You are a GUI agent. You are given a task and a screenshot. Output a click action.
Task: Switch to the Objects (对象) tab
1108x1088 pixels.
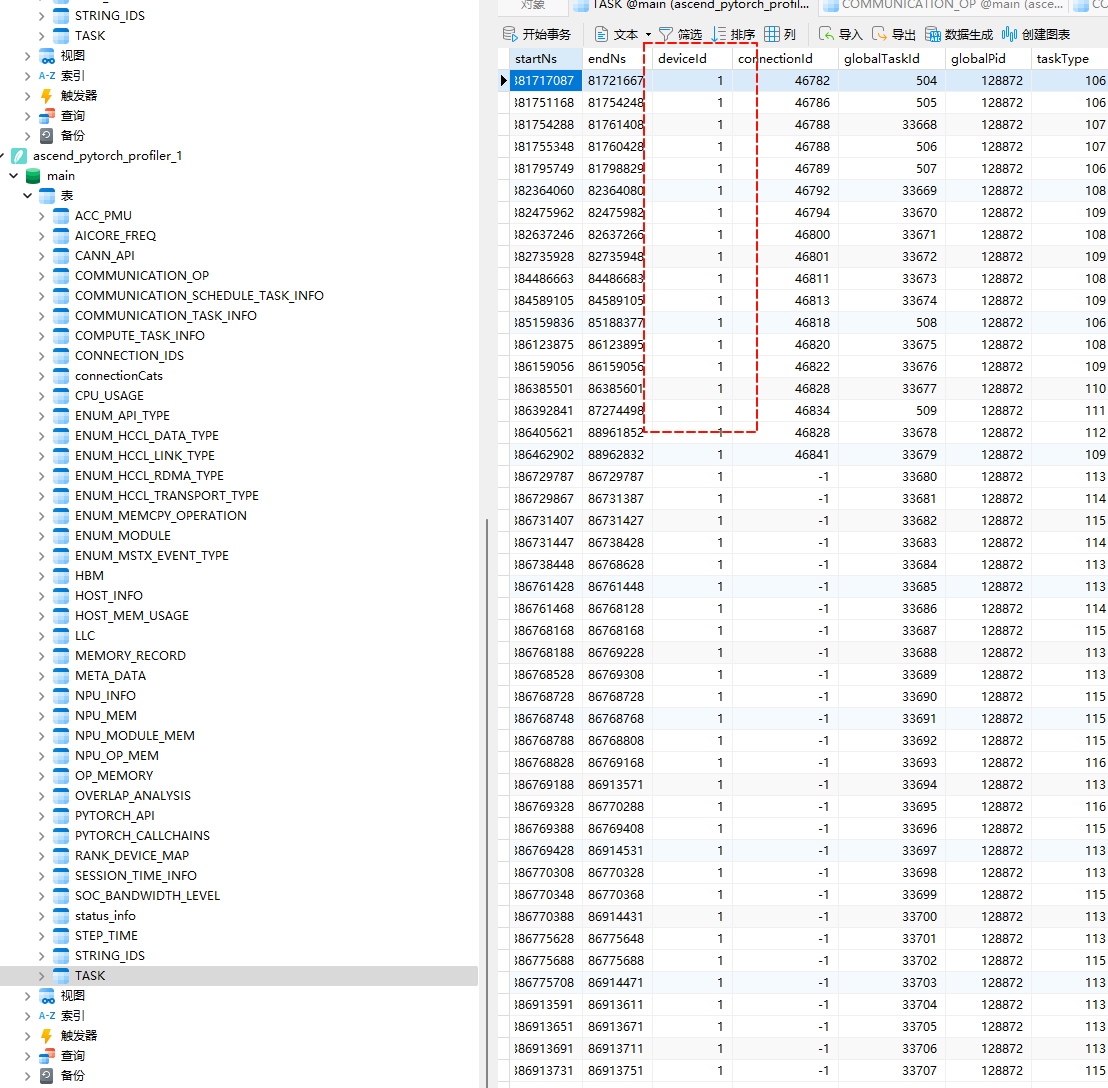(533, 6)
